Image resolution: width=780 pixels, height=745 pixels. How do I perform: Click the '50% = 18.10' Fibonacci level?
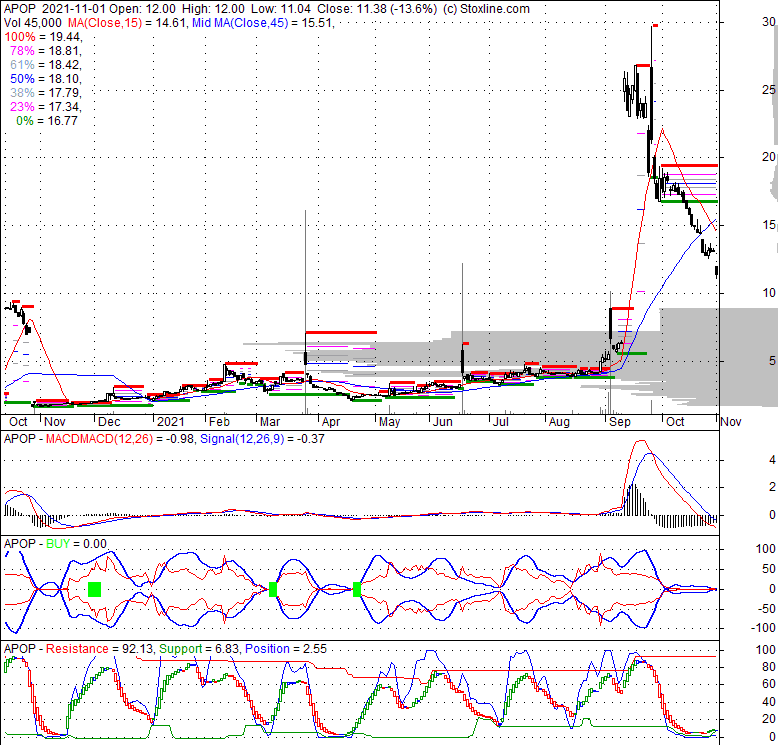45,79
